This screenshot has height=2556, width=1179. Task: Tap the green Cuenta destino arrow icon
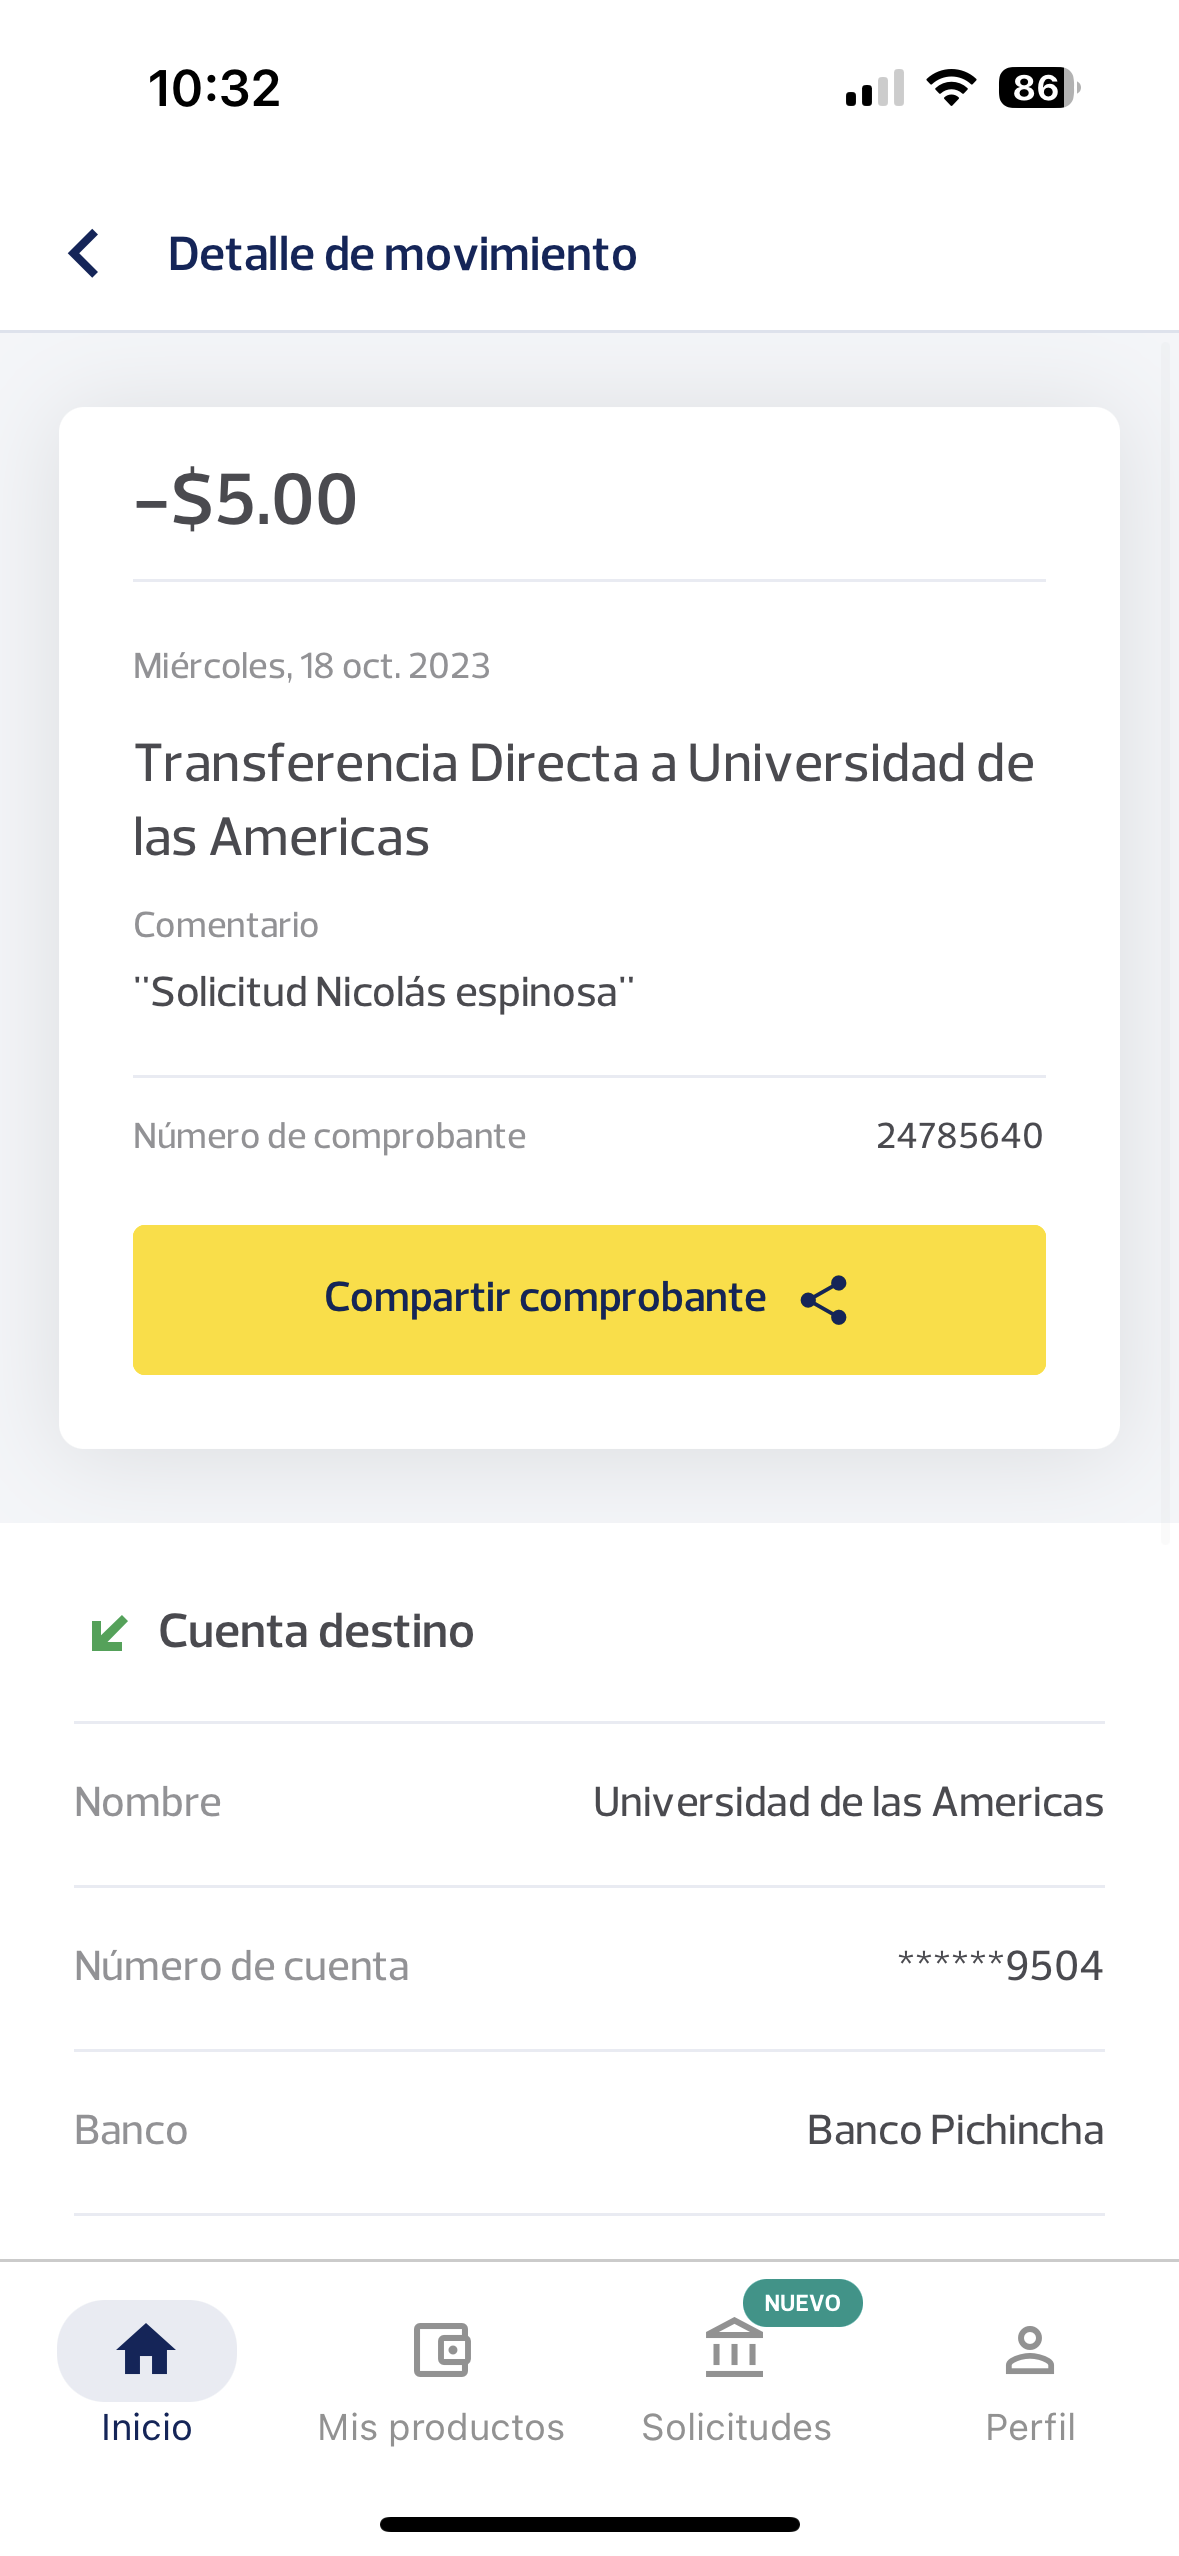pyautogui.click(x=109, y=1633)
